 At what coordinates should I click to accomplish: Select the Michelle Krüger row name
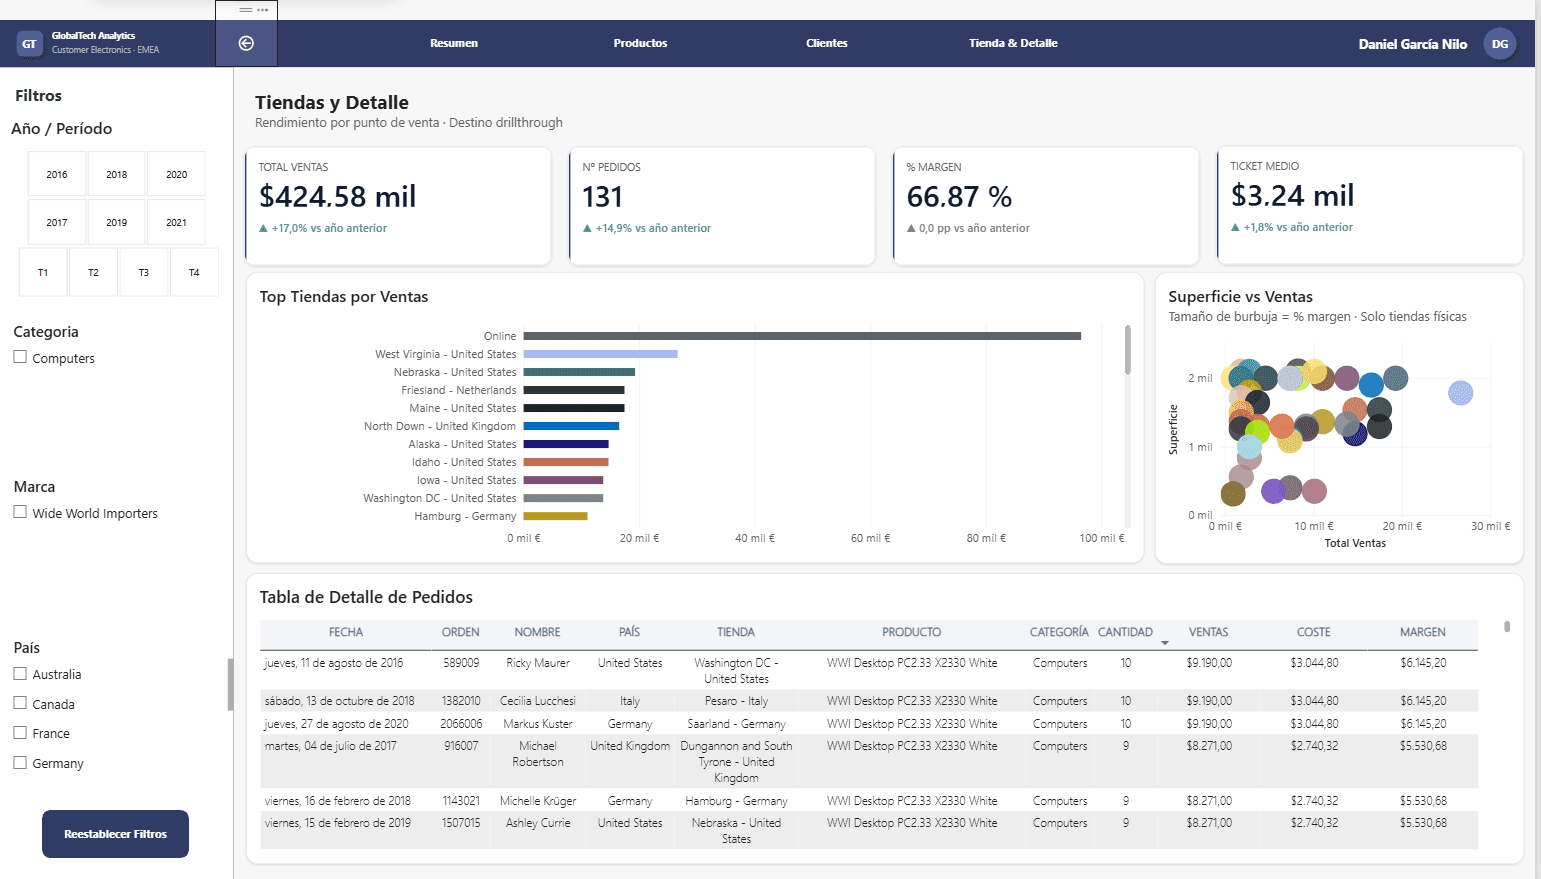pos(538,801)
